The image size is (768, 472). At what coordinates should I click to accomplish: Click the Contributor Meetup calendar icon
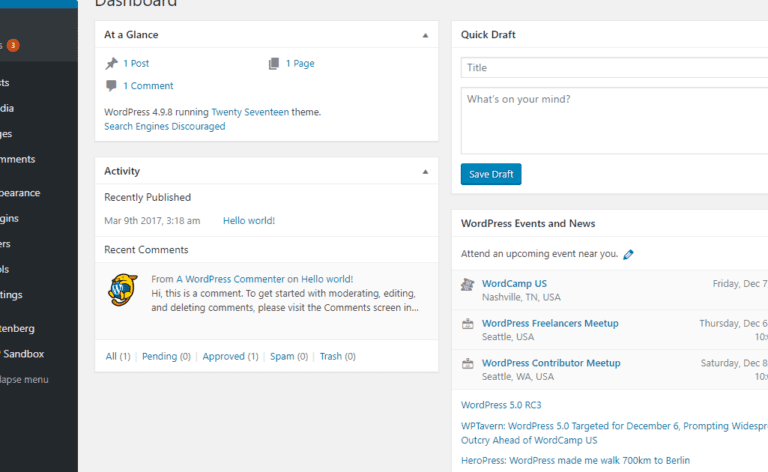(467, 364)
